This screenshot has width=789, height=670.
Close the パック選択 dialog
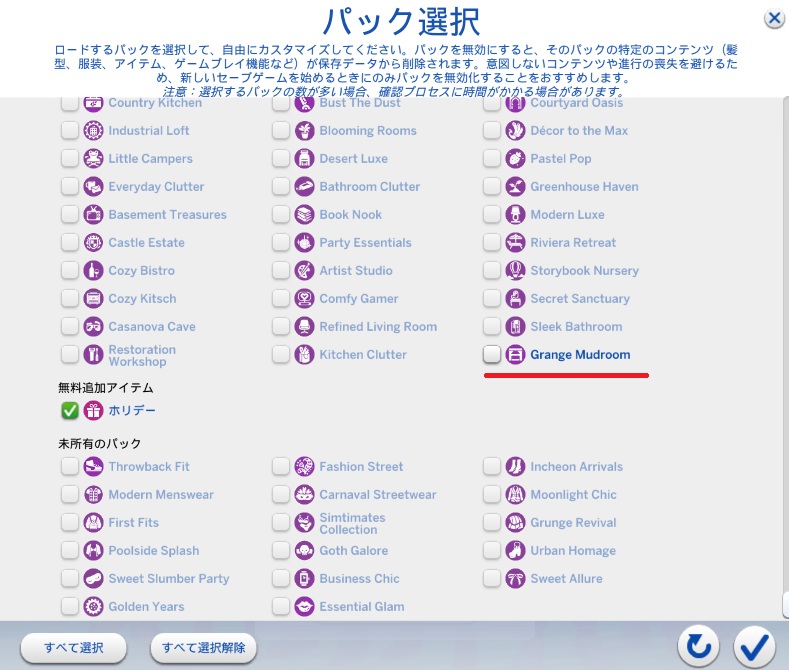tap(774, 19)
